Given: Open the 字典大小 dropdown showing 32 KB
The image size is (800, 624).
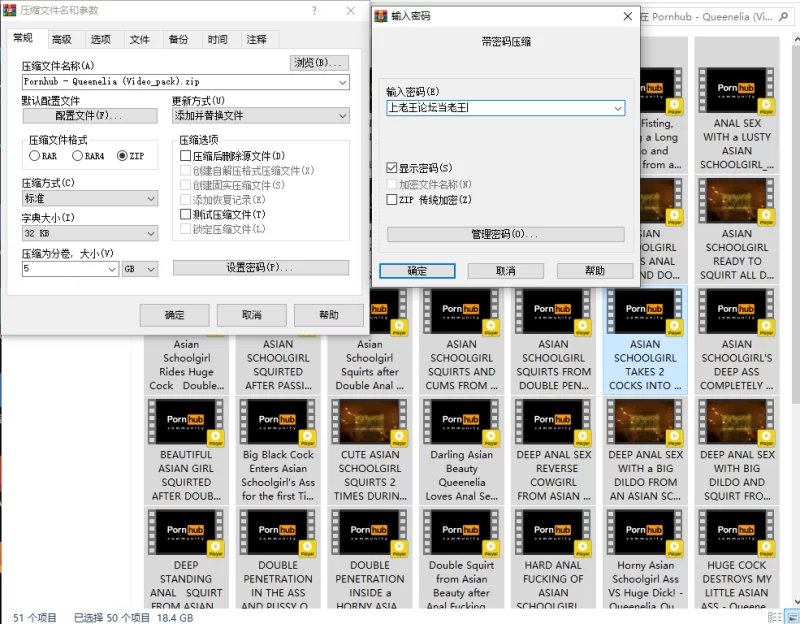Looking at the screenshot, I should coord(90,233).
